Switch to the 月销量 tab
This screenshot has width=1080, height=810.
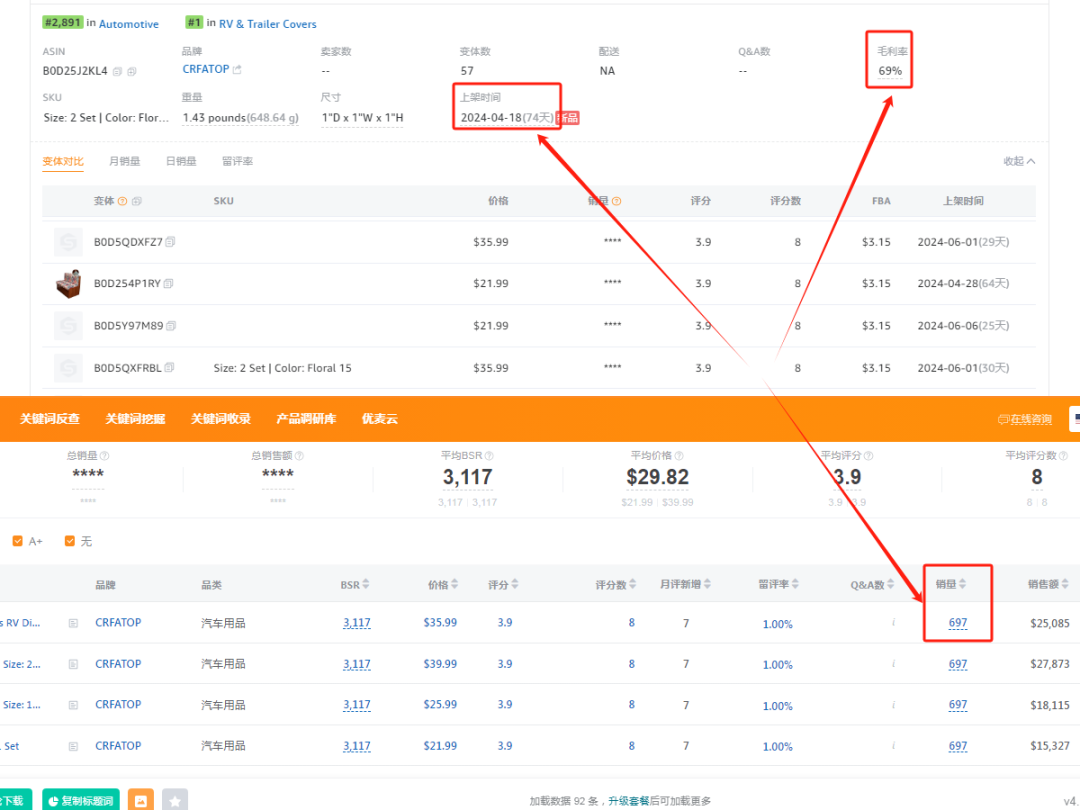click(x=125, y=161)
